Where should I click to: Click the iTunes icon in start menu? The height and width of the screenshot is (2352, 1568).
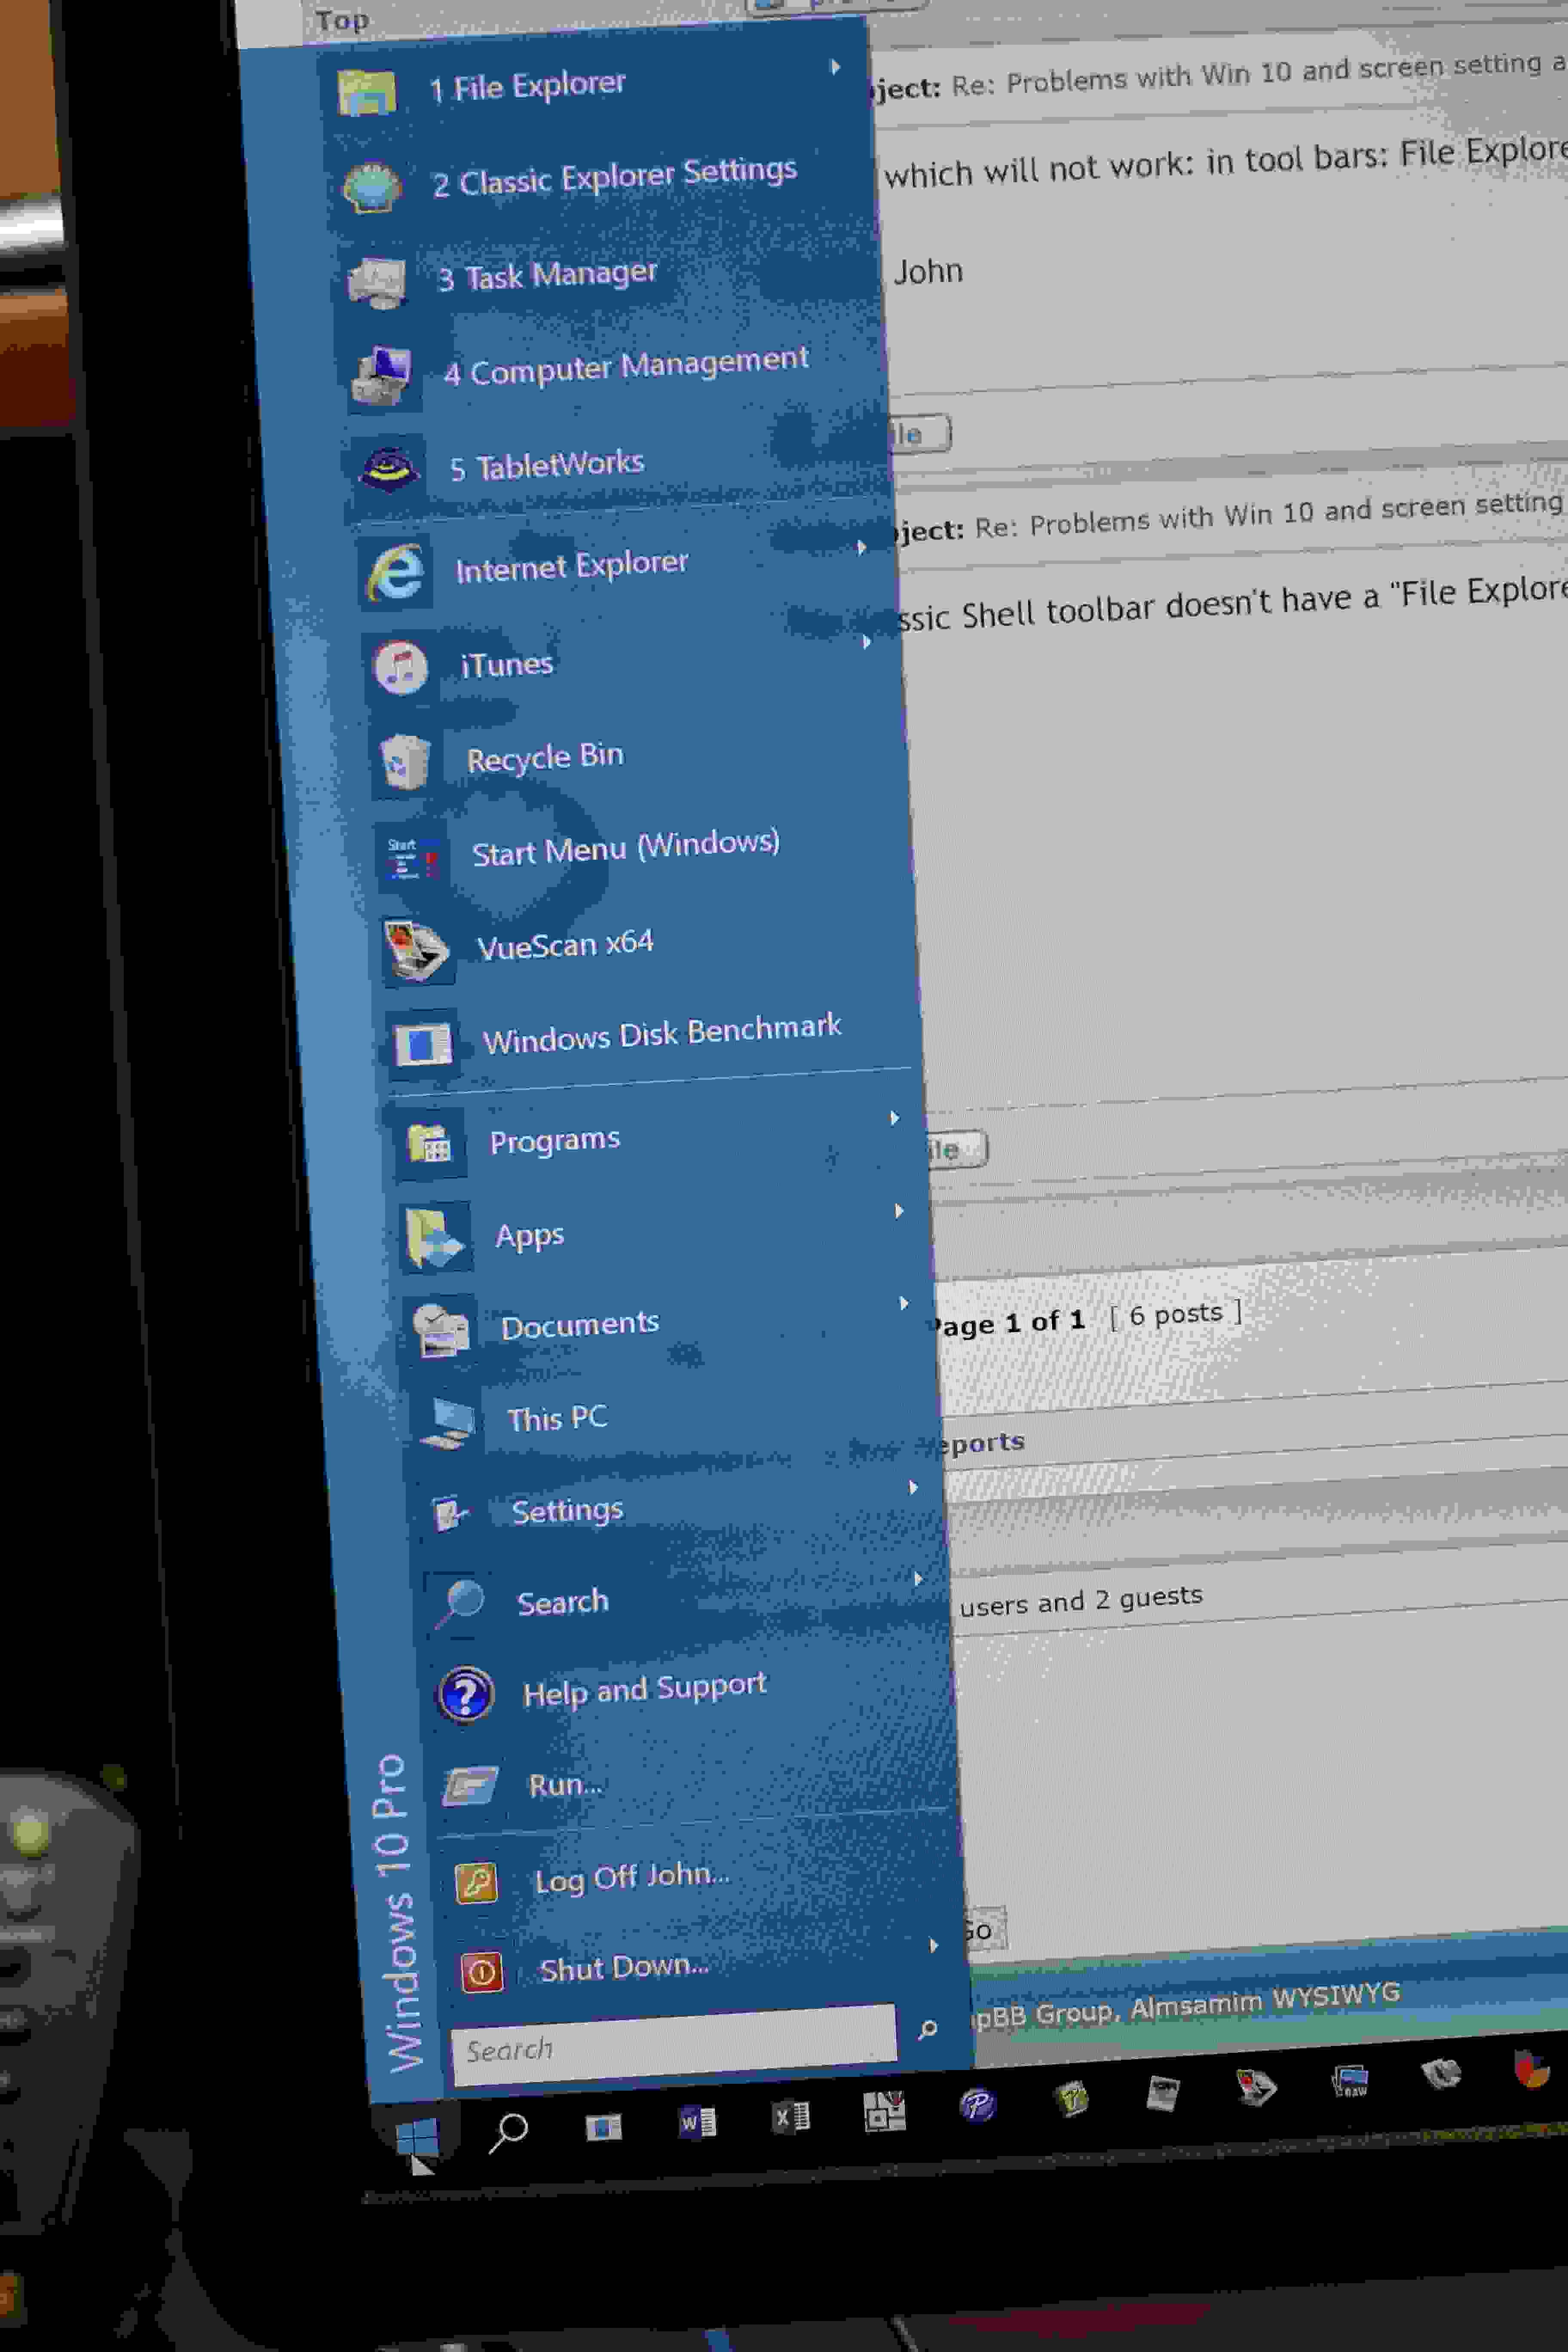pos(400,668)
